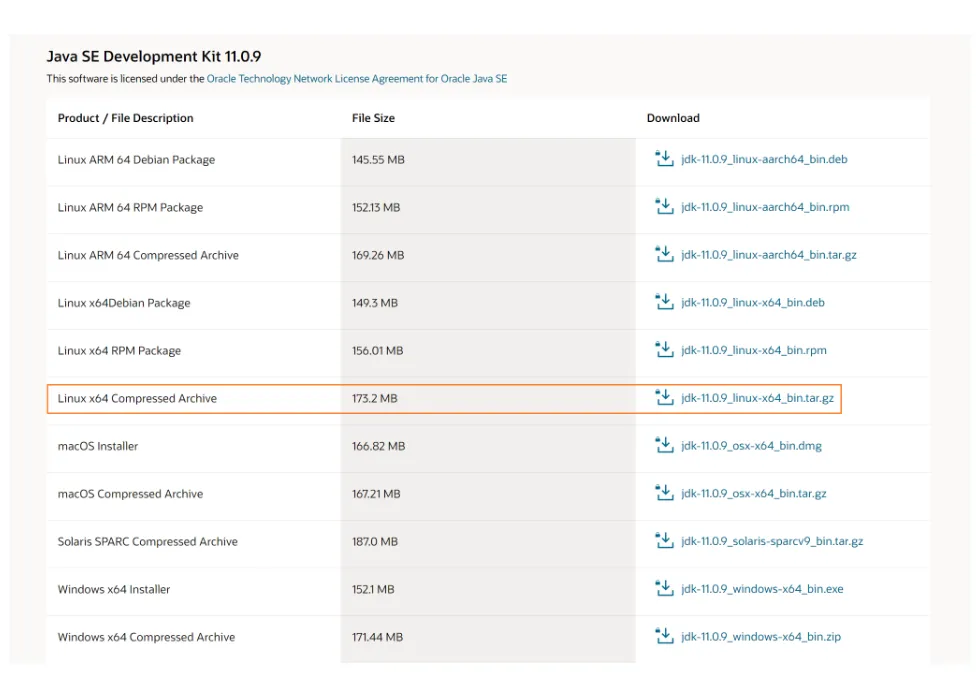This screenshot has width=979, height=692.
Task: Click download icon for osx-x64_bin.tar.gz
Action: [x=664, y=493]
